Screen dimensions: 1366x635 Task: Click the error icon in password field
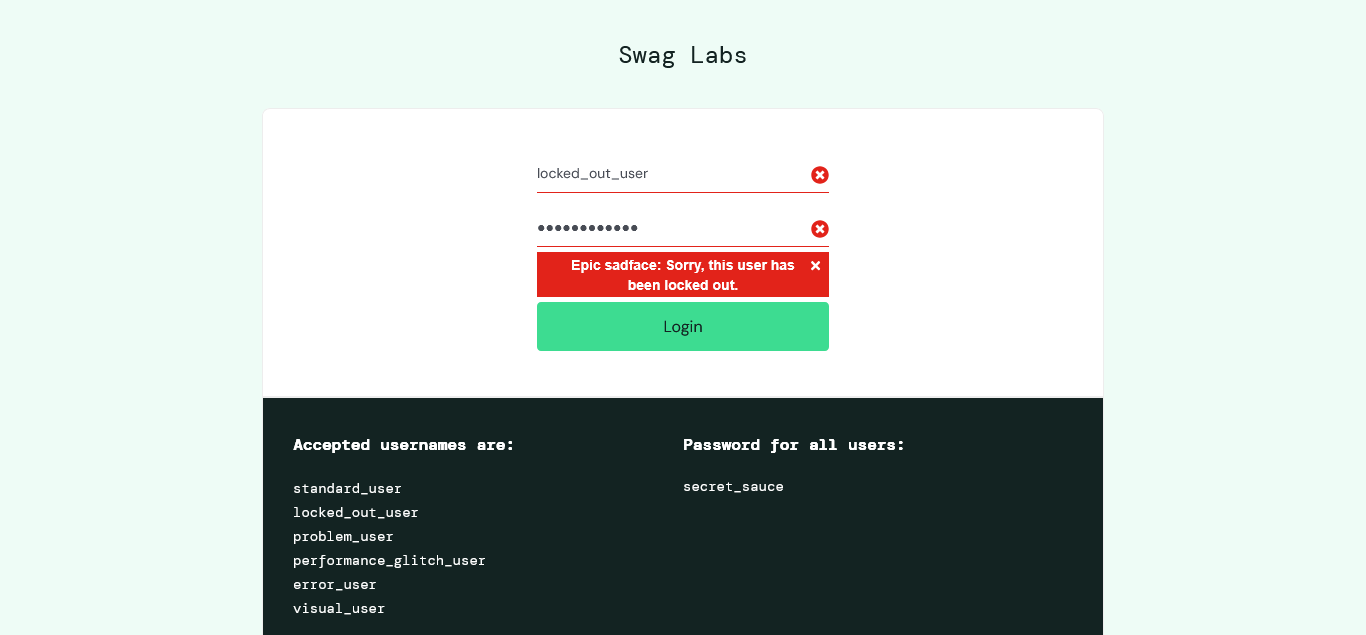click(x=820, y=229)
